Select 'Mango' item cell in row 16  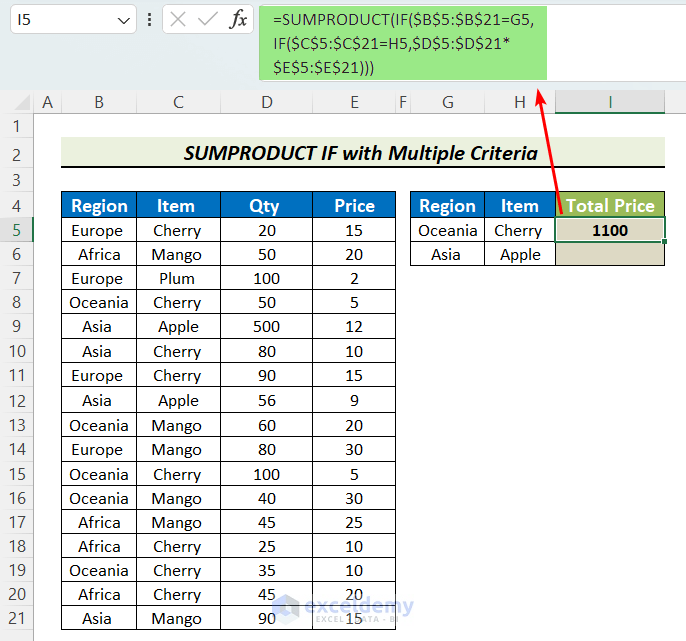(x=178, y=498)
